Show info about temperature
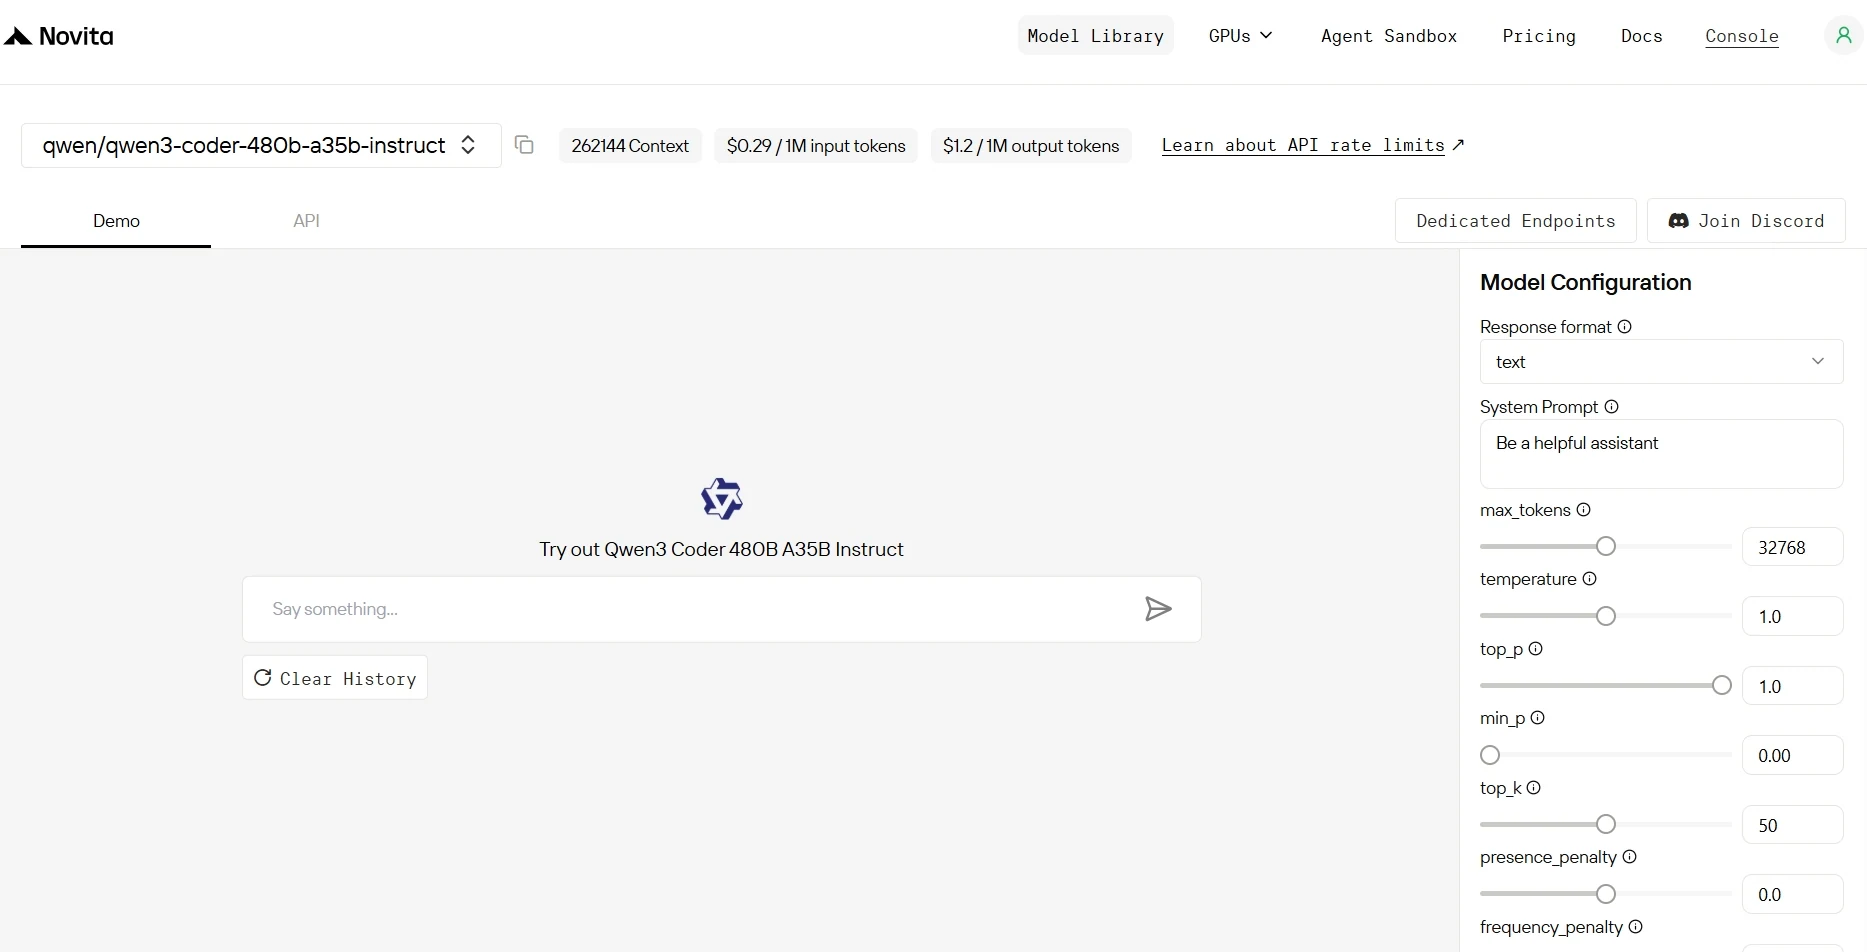Screen dimensions: 1867x952 (x=1589, y=579)
